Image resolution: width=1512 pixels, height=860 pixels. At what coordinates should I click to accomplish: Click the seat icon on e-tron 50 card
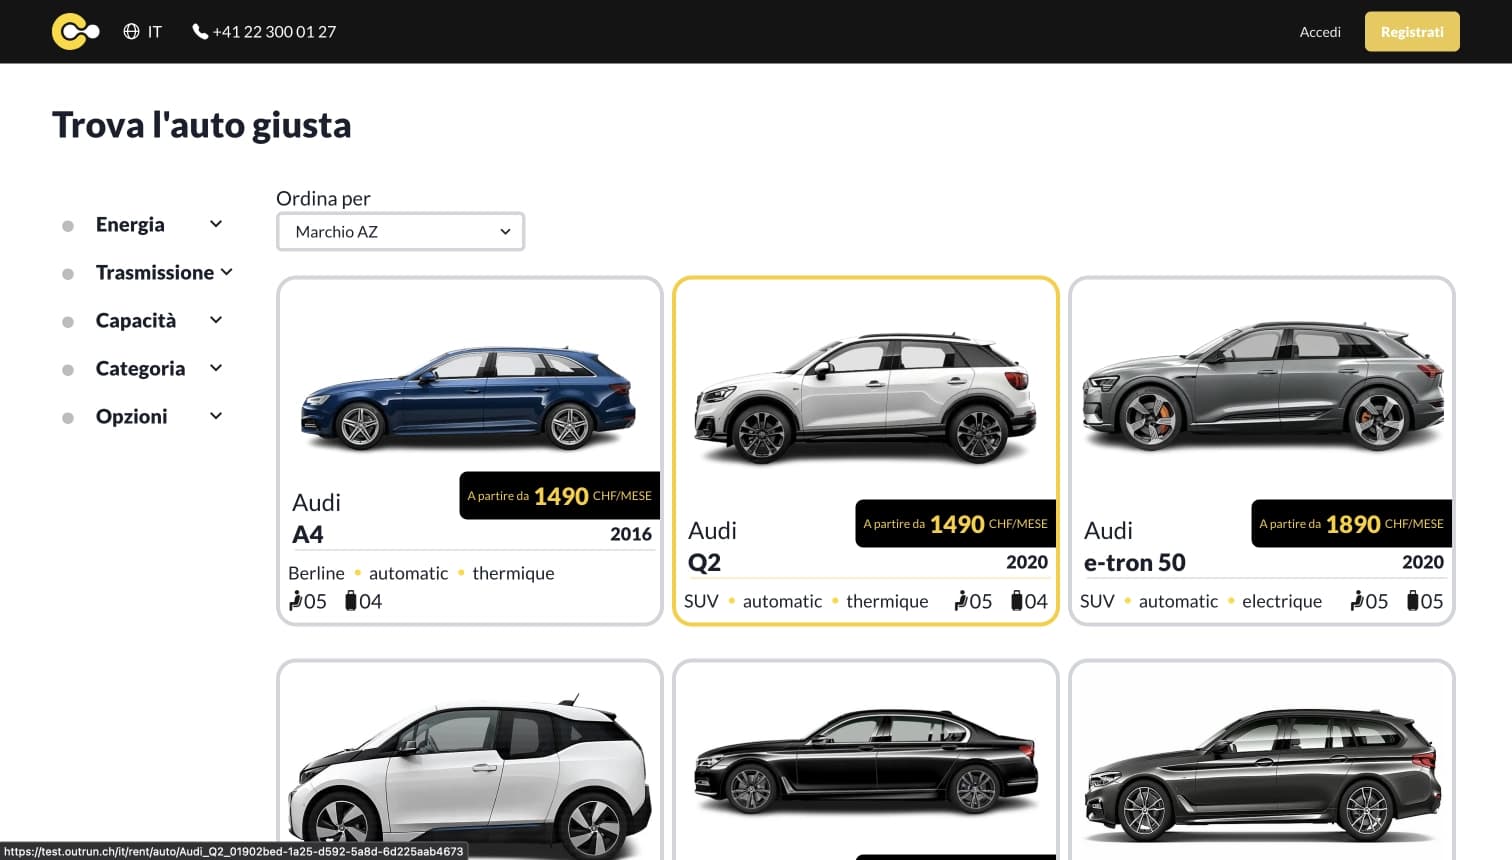point(1357,601)
